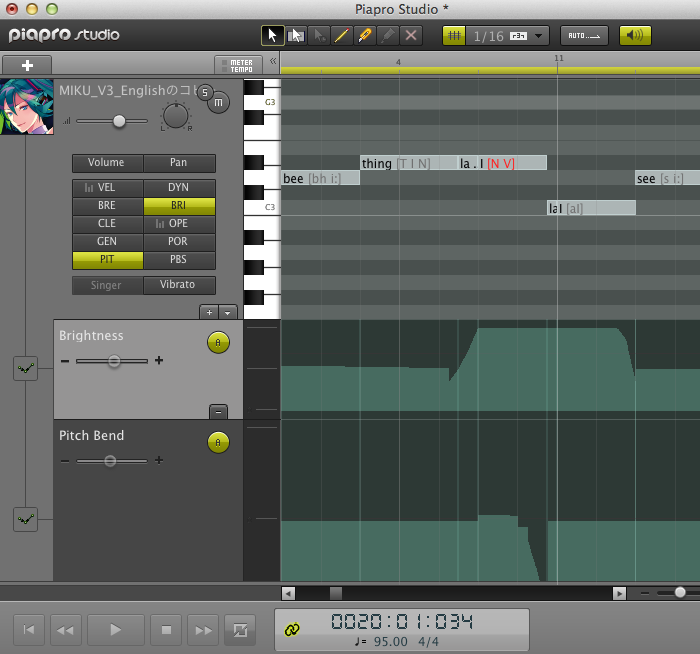The width and height of the screenshot is (700, 654).
Task: Click the Miku singer thumbnail
Action: [27, 107]
